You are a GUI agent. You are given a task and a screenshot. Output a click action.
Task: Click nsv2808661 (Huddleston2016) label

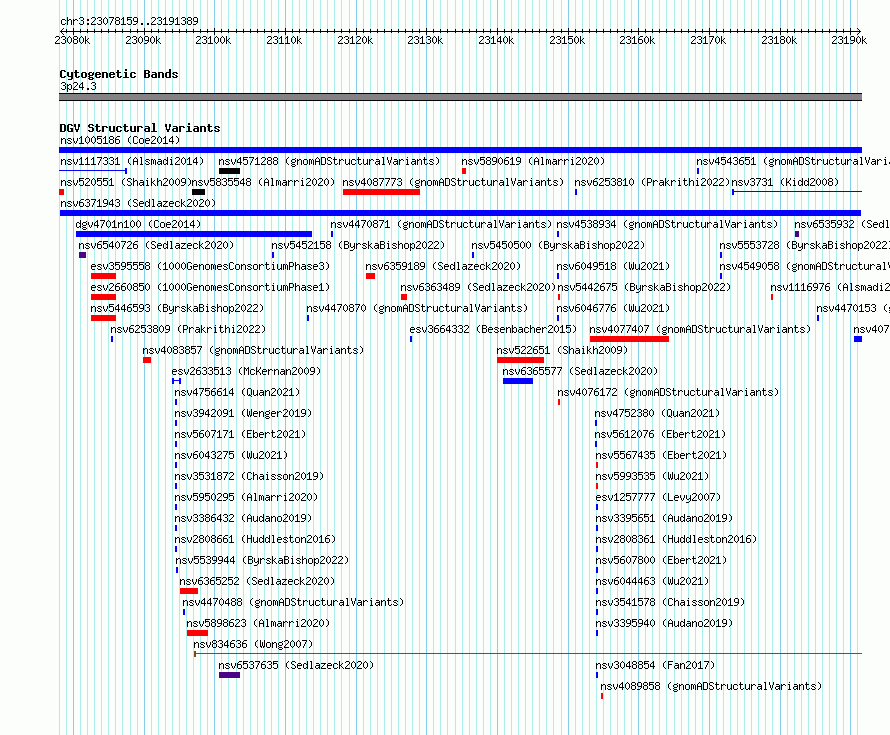tap(255, 539)
